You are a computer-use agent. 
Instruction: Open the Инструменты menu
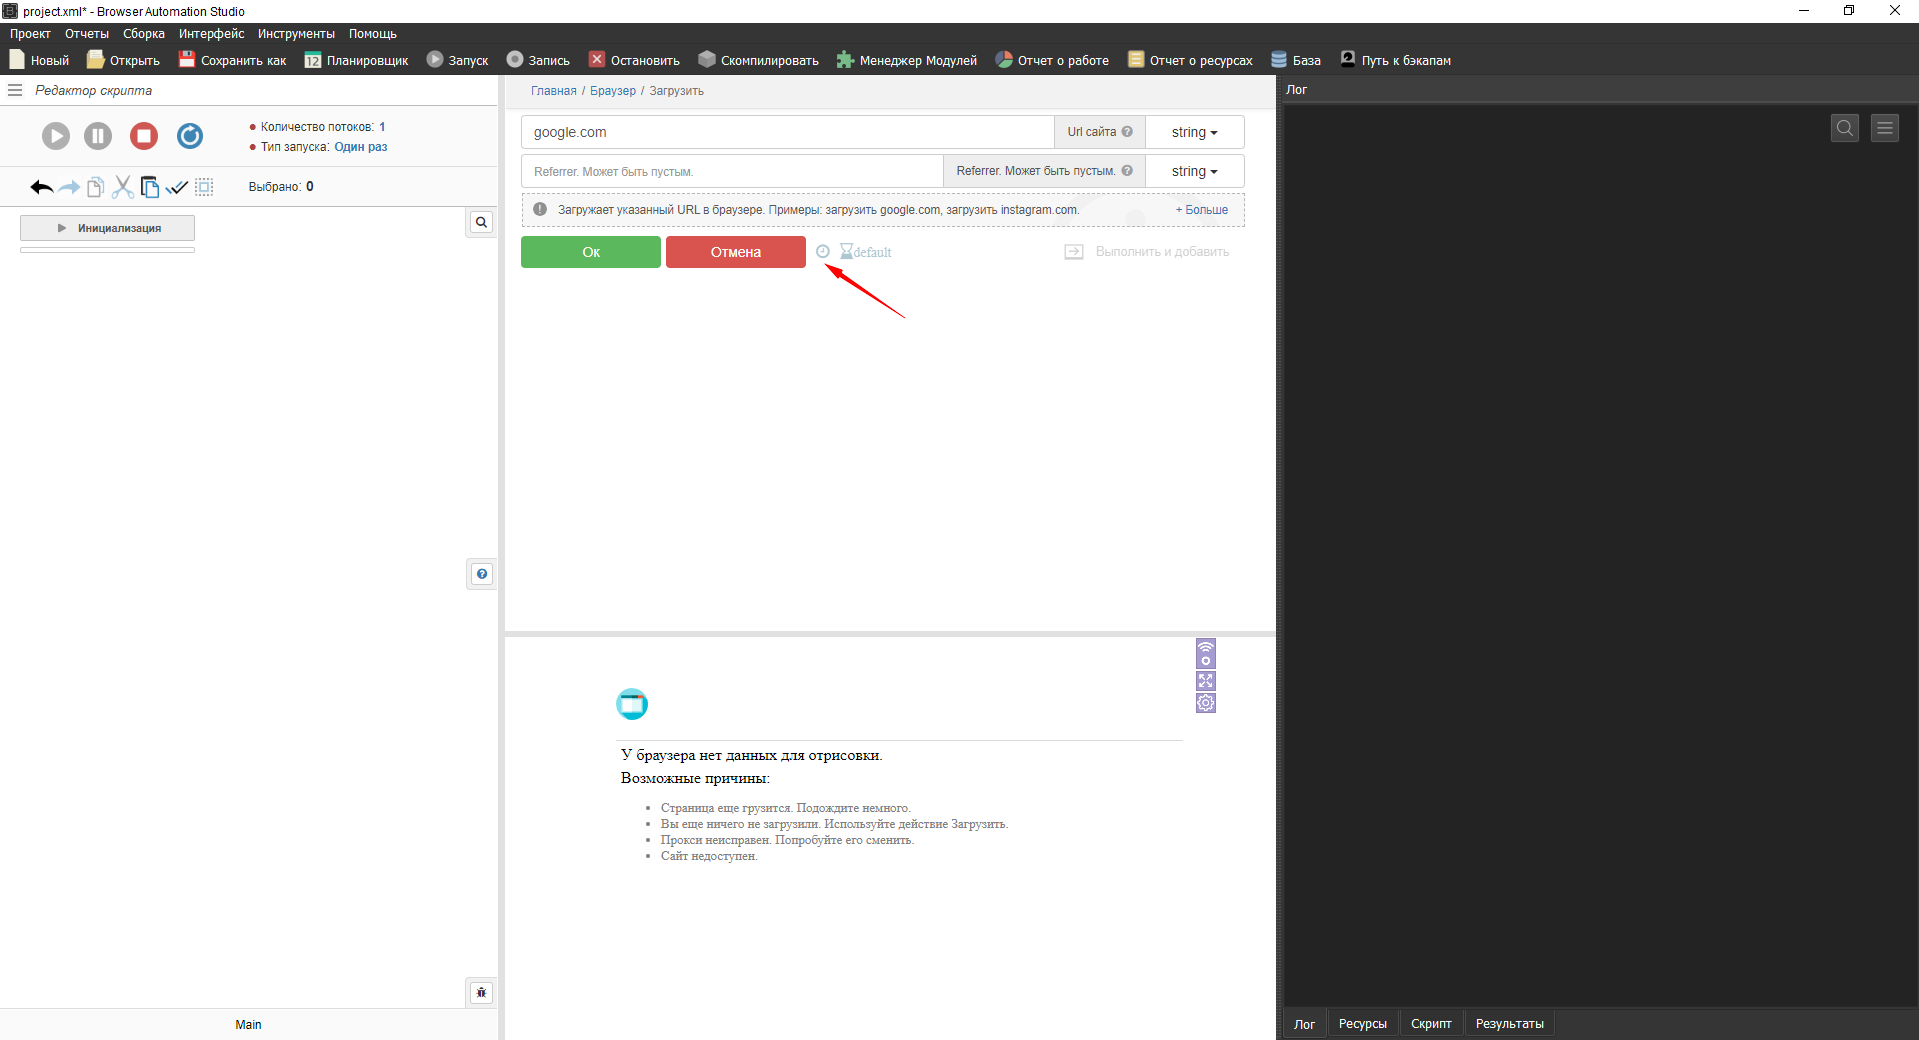pos(296,34)
